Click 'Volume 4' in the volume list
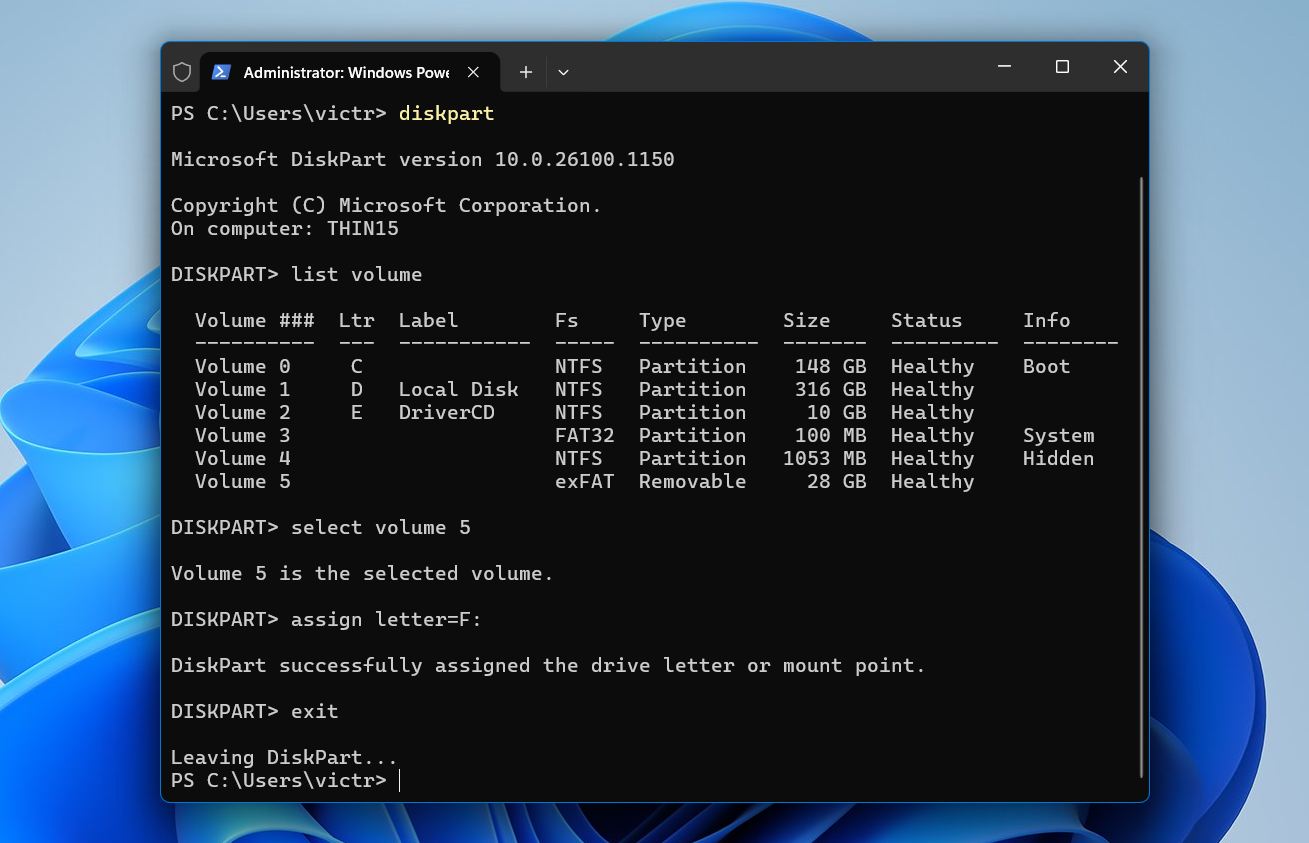The height and width of the screenshot is (843, 1309). (243, 458)
